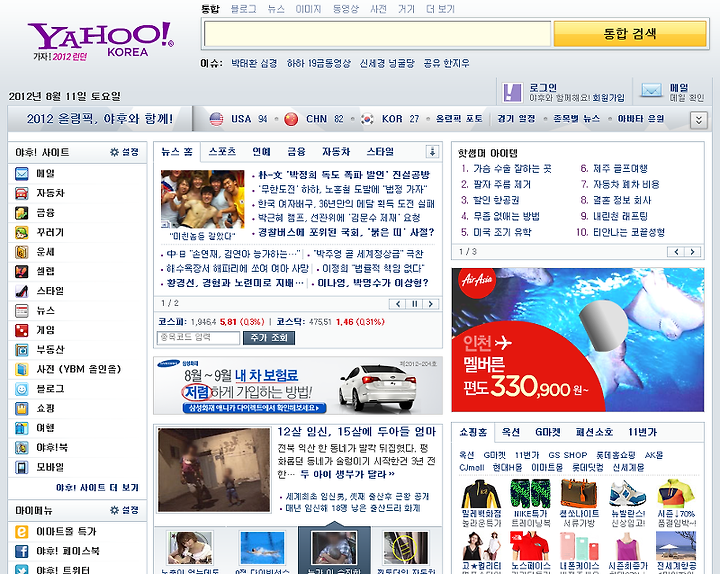
Task: Click the China flag icon in Olympics bar
Action: pyautogui.click(x=291, y=119)
